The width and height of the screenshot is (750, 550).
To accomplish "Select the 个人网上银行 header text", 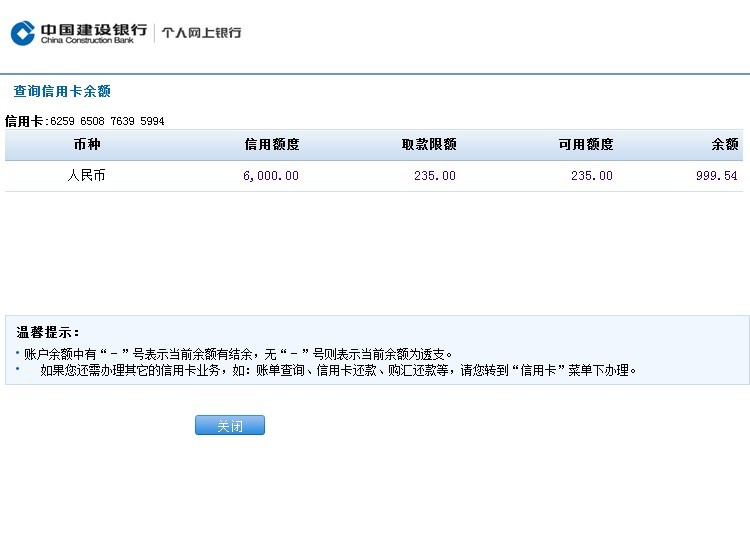I will pos(201,33).
